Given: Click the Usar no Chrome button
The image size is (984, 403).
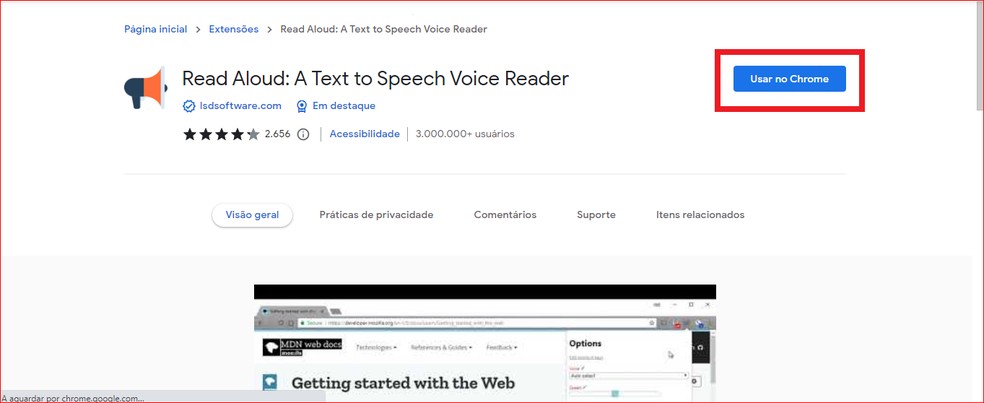Looking at the screenshot, I should pos(789,79).
